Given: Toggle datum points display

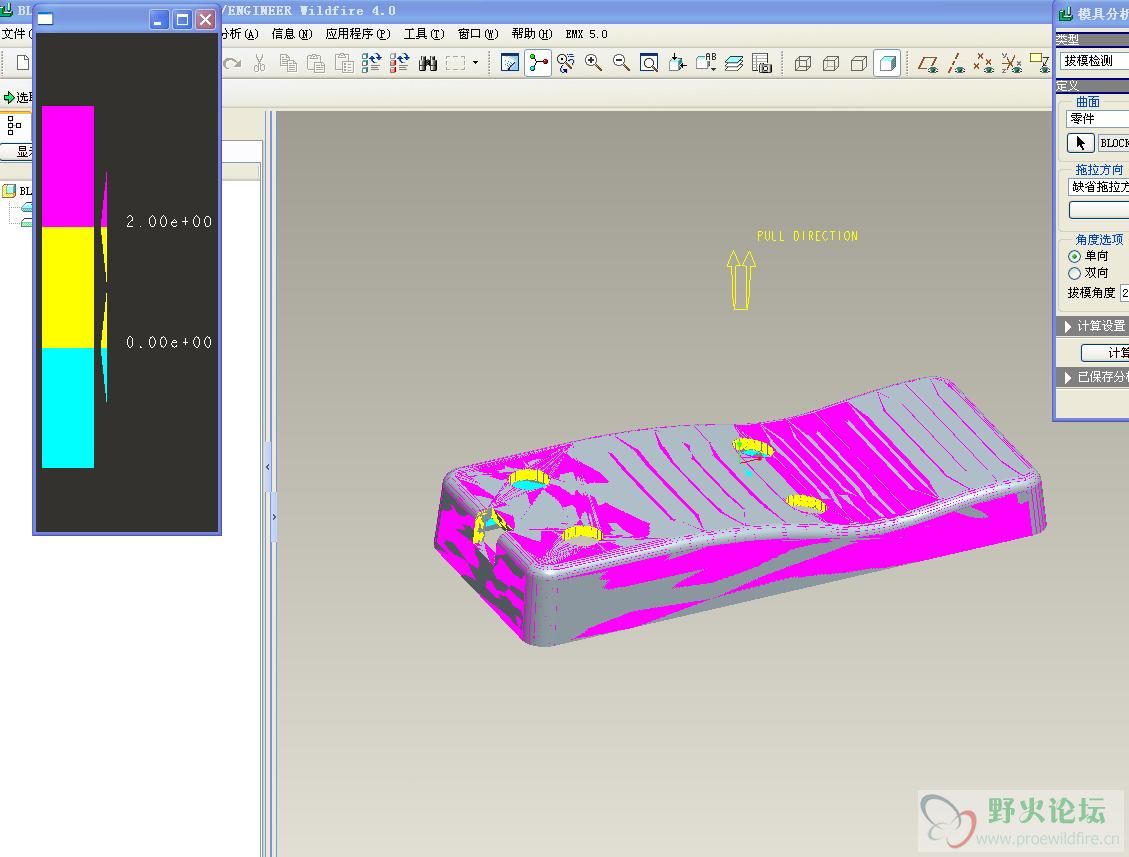Looking at the screenshot, I should pyautogui.click(x=984, y=63).
